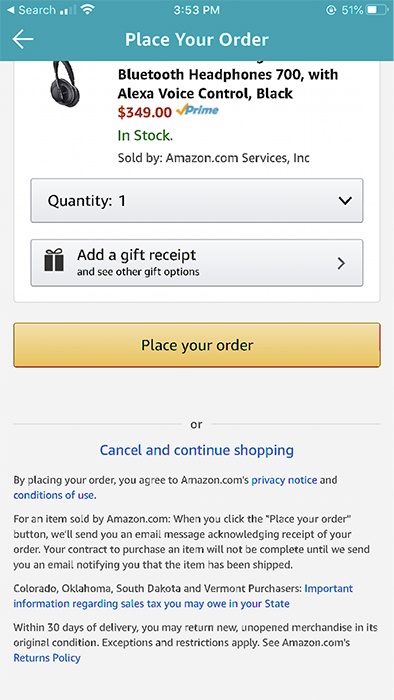Viewport: 394px width, 700px height.
Task: Tap the rotation lock status icon
Action: [331, 10]
